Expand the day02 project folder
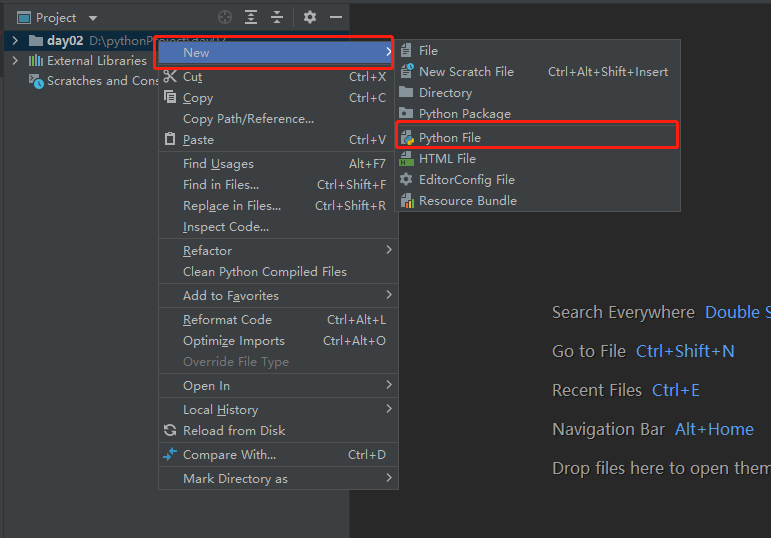Image resolution: width=771 pixels, height=538 pixels. 14,41
